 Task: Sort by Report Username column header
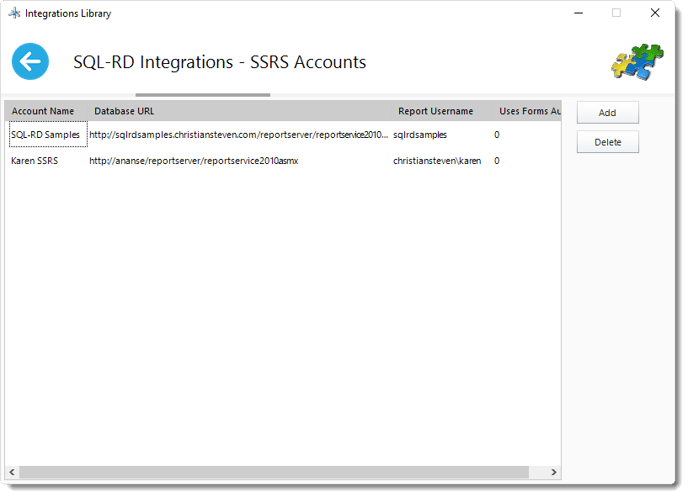click(x=442, y=111)
